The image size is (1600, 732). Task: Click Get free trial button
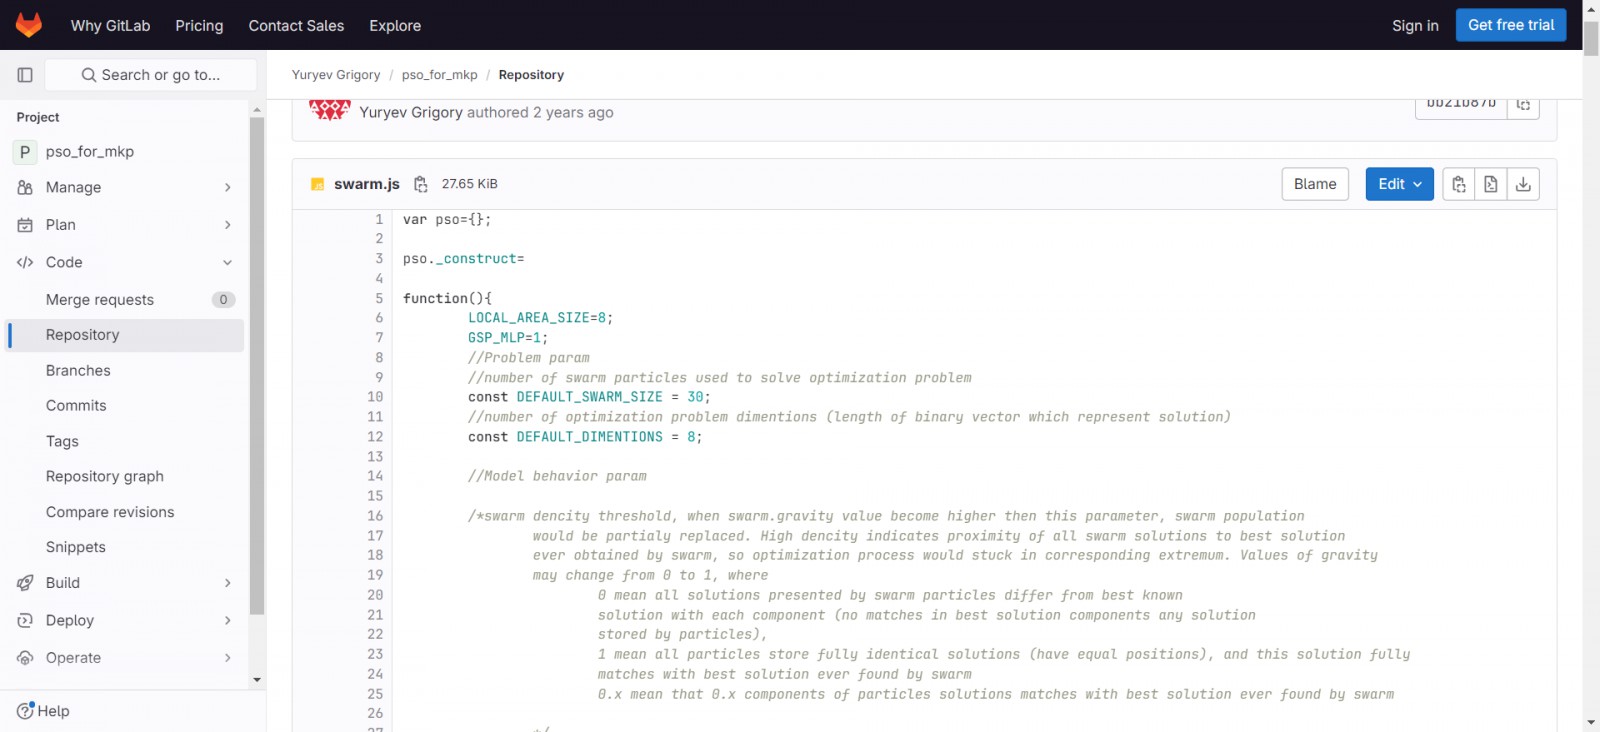click(1510, 25)
